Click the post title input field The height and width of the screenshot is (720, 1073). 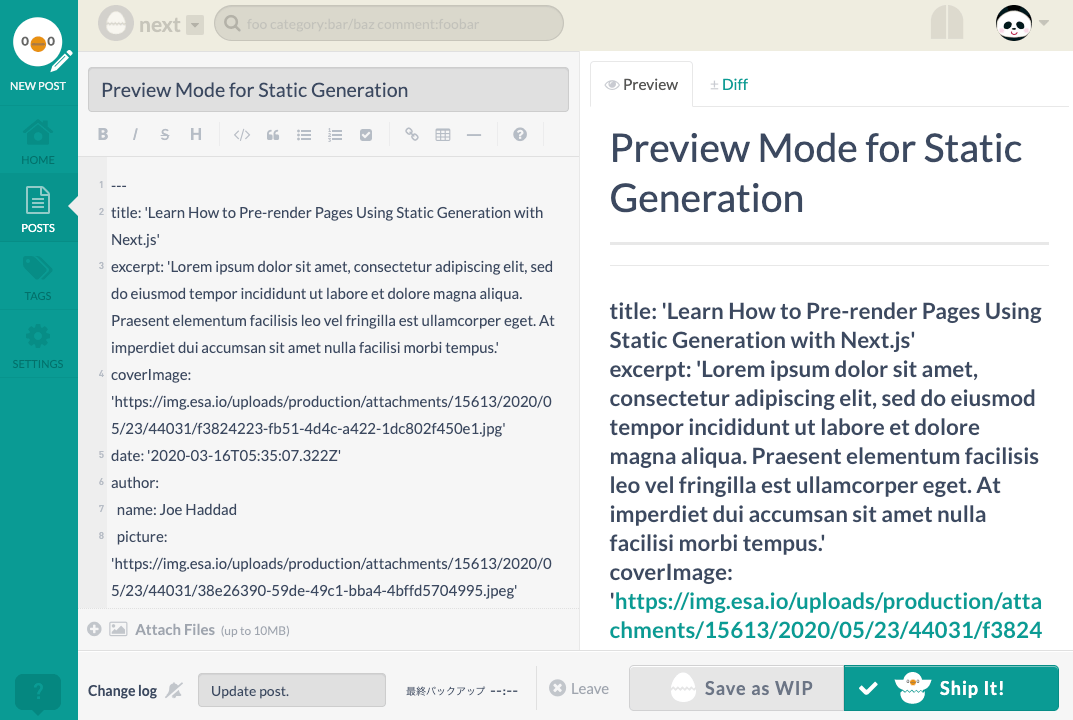pyautogui.click(x=328, y=90)
